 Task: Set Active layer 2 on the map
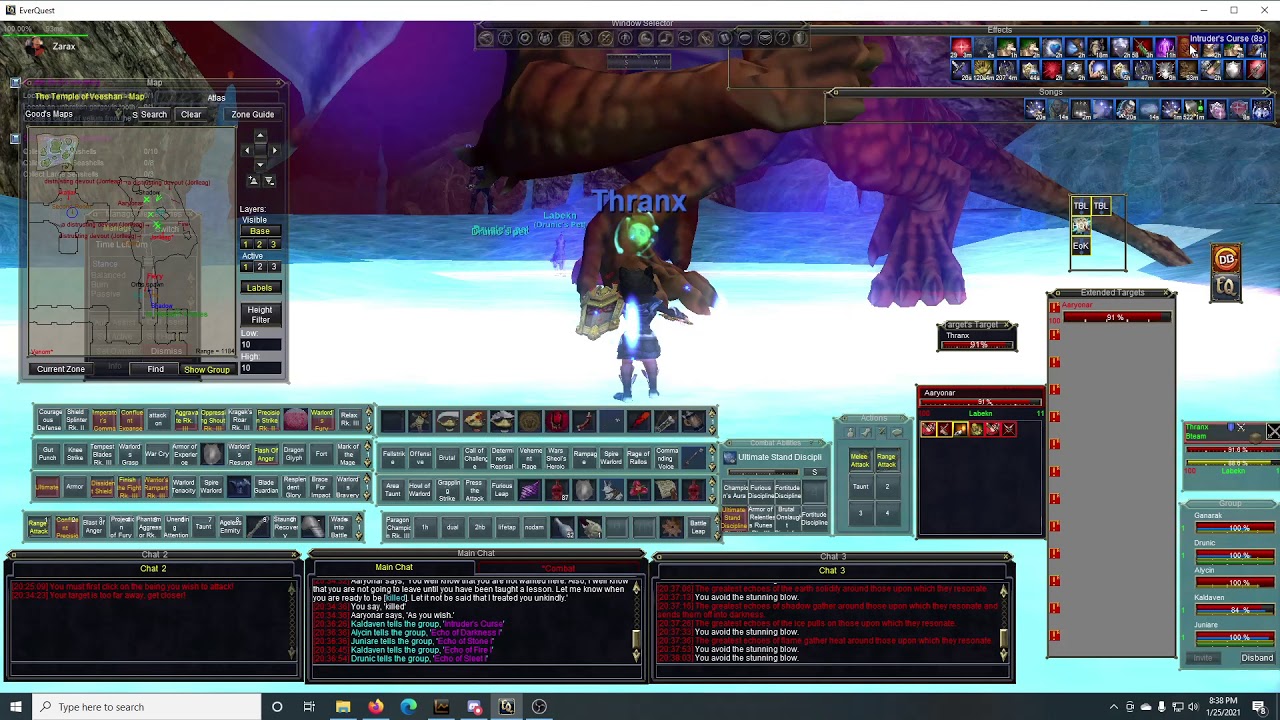point(259,267)
